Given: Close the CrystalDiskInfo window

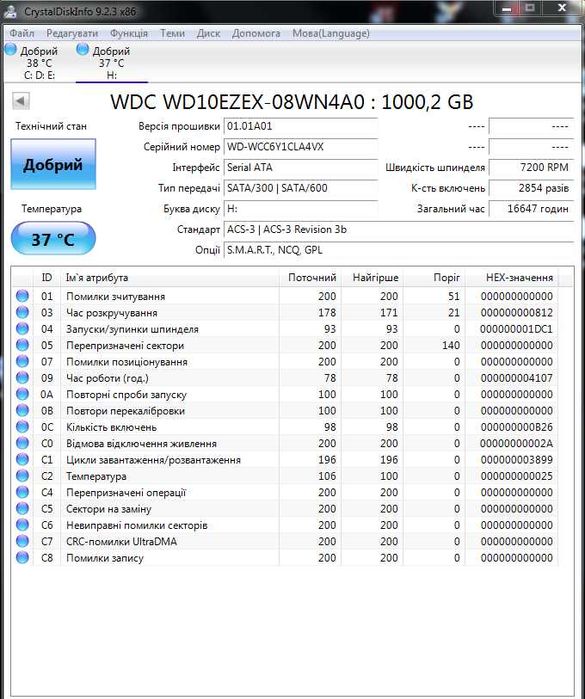Looking at the screenshot, I should tap(562, 8).
